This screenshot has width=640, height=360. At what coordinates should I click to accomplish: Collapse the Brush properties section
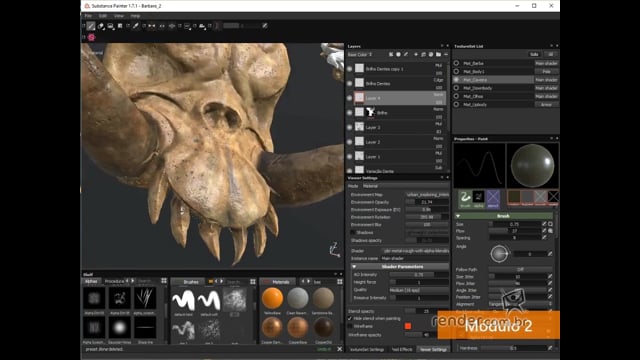tap(458, 216)
